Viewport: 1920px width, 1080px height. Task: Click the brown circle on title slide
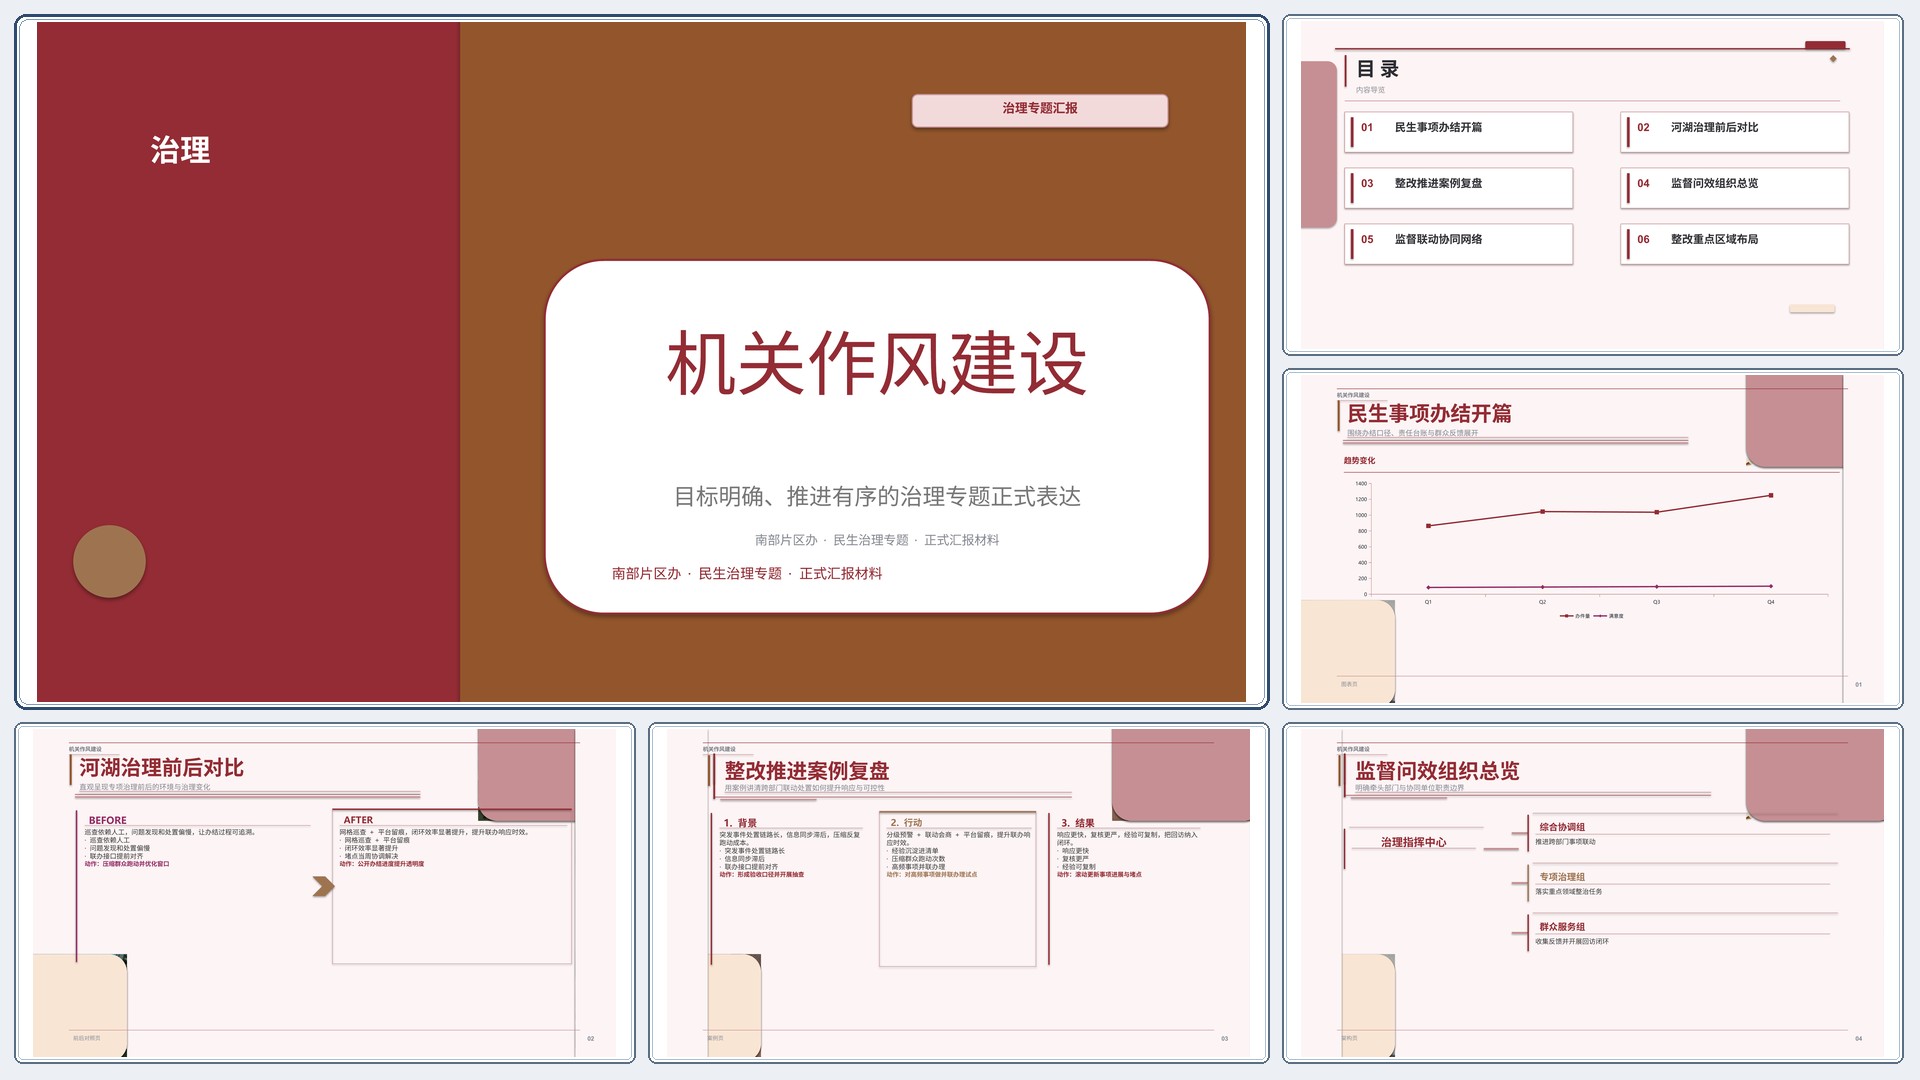(109, 561)
